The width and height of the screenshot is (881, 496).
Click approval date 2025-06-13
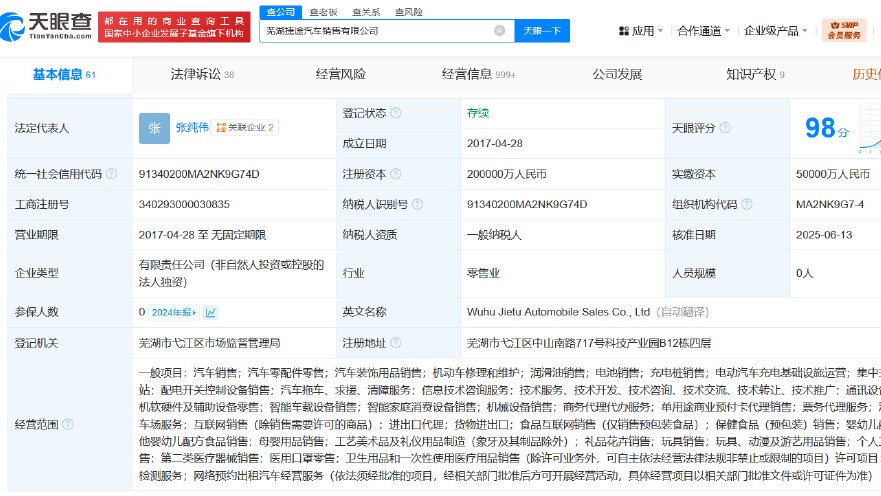click(824, 235)
